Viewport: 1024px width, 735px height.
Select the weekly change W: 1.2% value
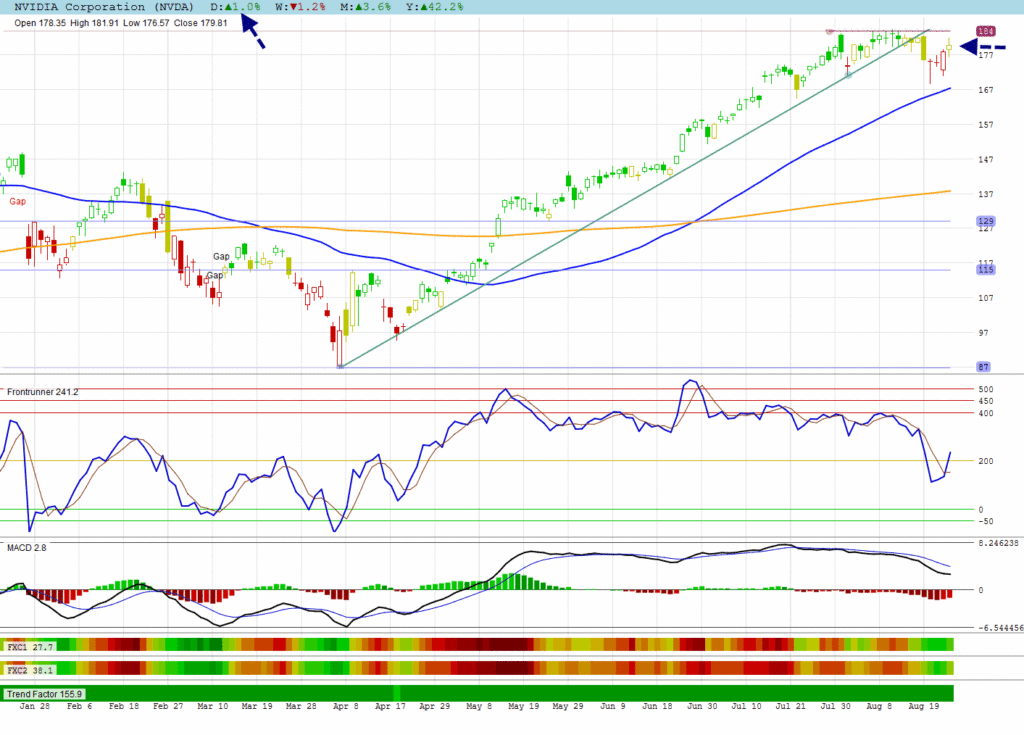pyautogui.click(x=300, y=7)
